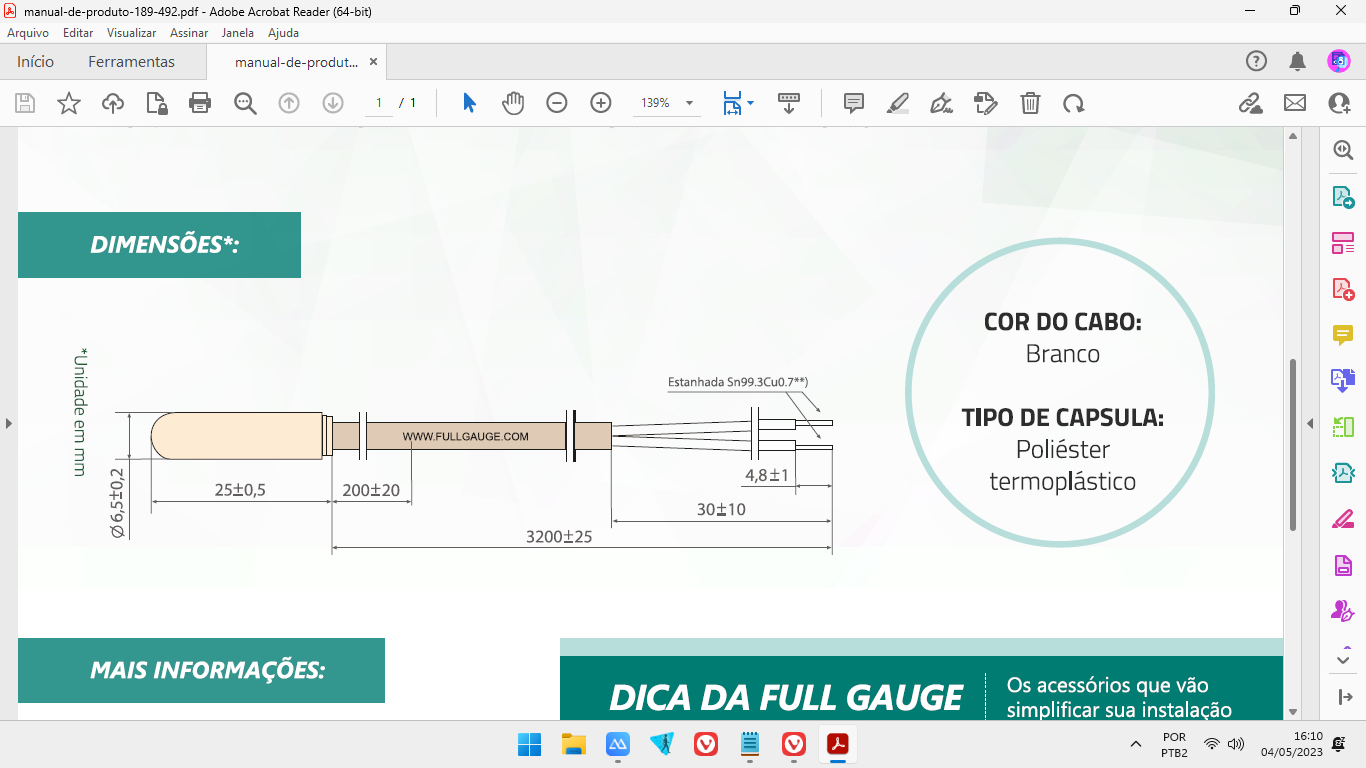The height and width of the screenshot is (768, 1366).
Task: Click the vertical scrollbar thumb
Action: click(x=1293, y=445)
